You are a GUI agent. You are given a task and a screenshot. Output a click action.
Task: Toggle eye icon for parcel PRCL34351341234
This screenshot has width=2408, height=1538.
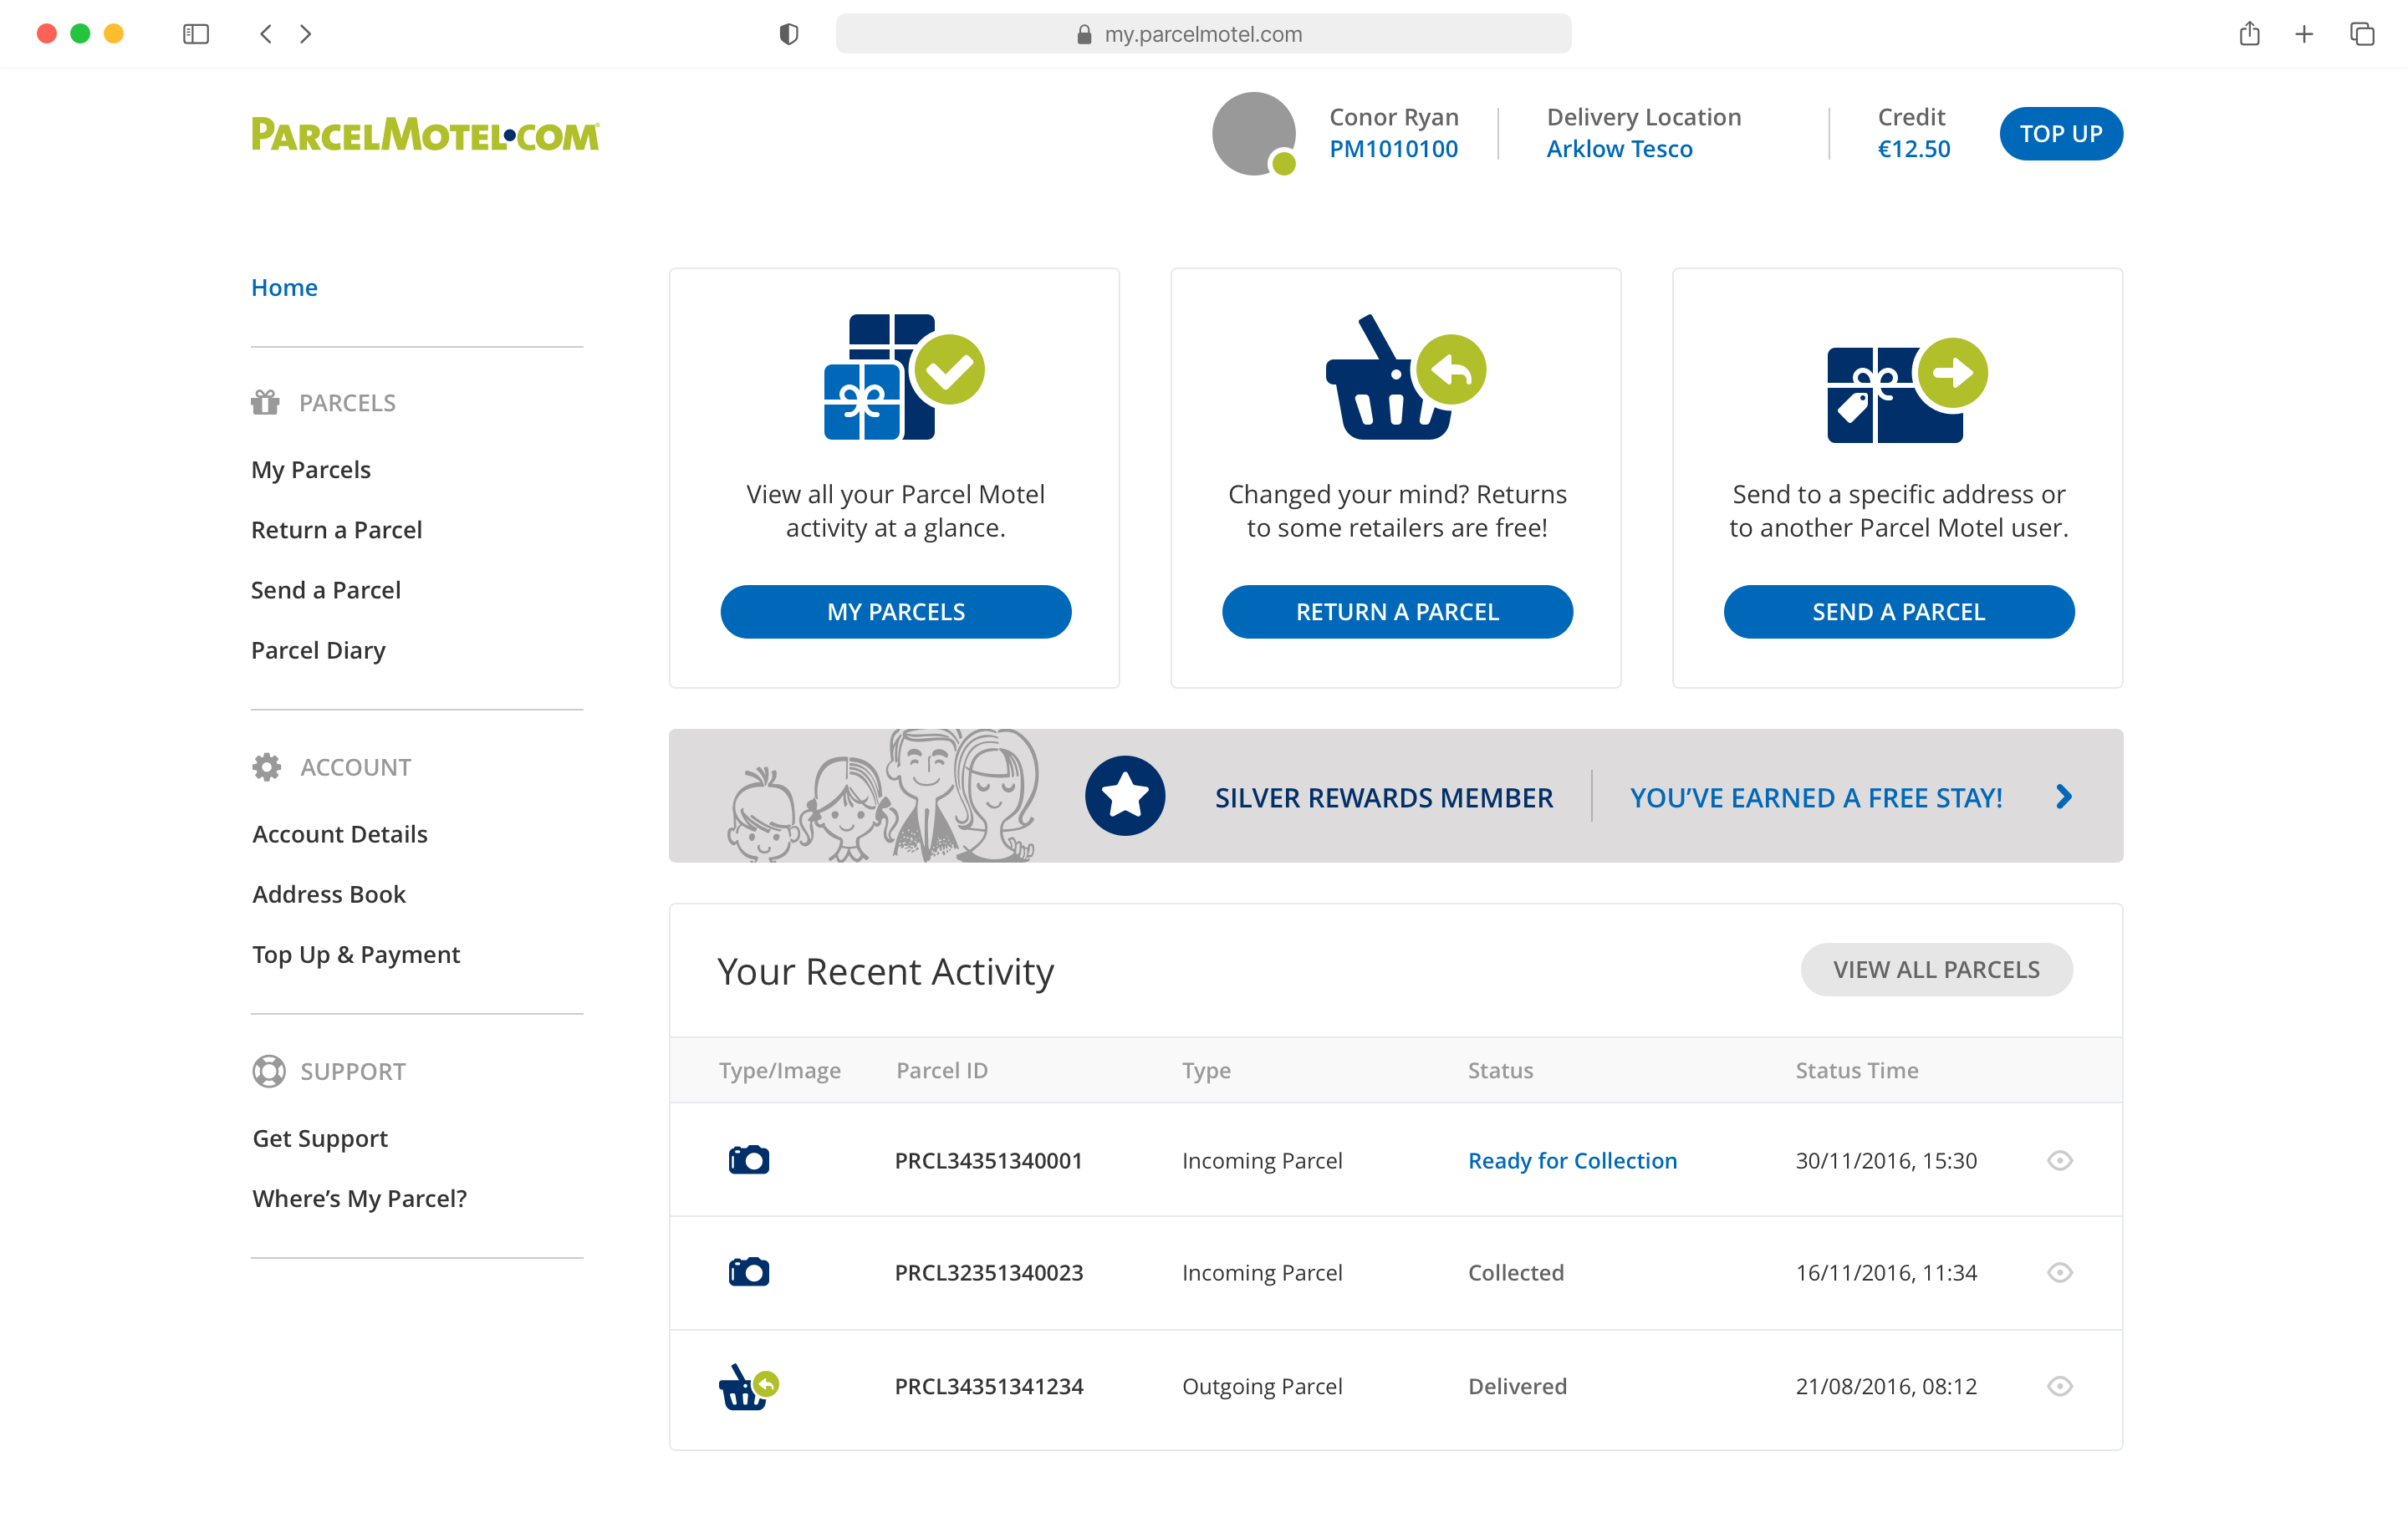point(2060,1386)
